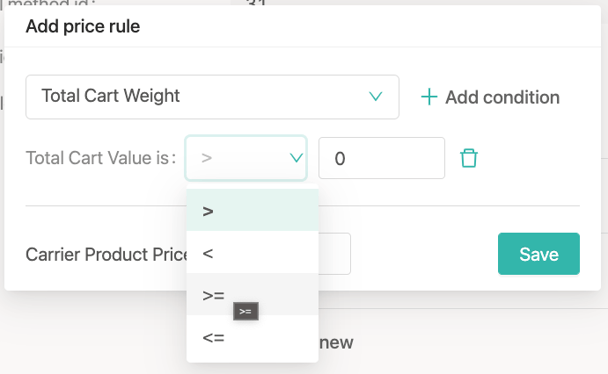The width and height of the screenshot is (608, 374).
Task: Delete the condition with the trash icon
Action: pyautogui.click(x=469, y=158)
